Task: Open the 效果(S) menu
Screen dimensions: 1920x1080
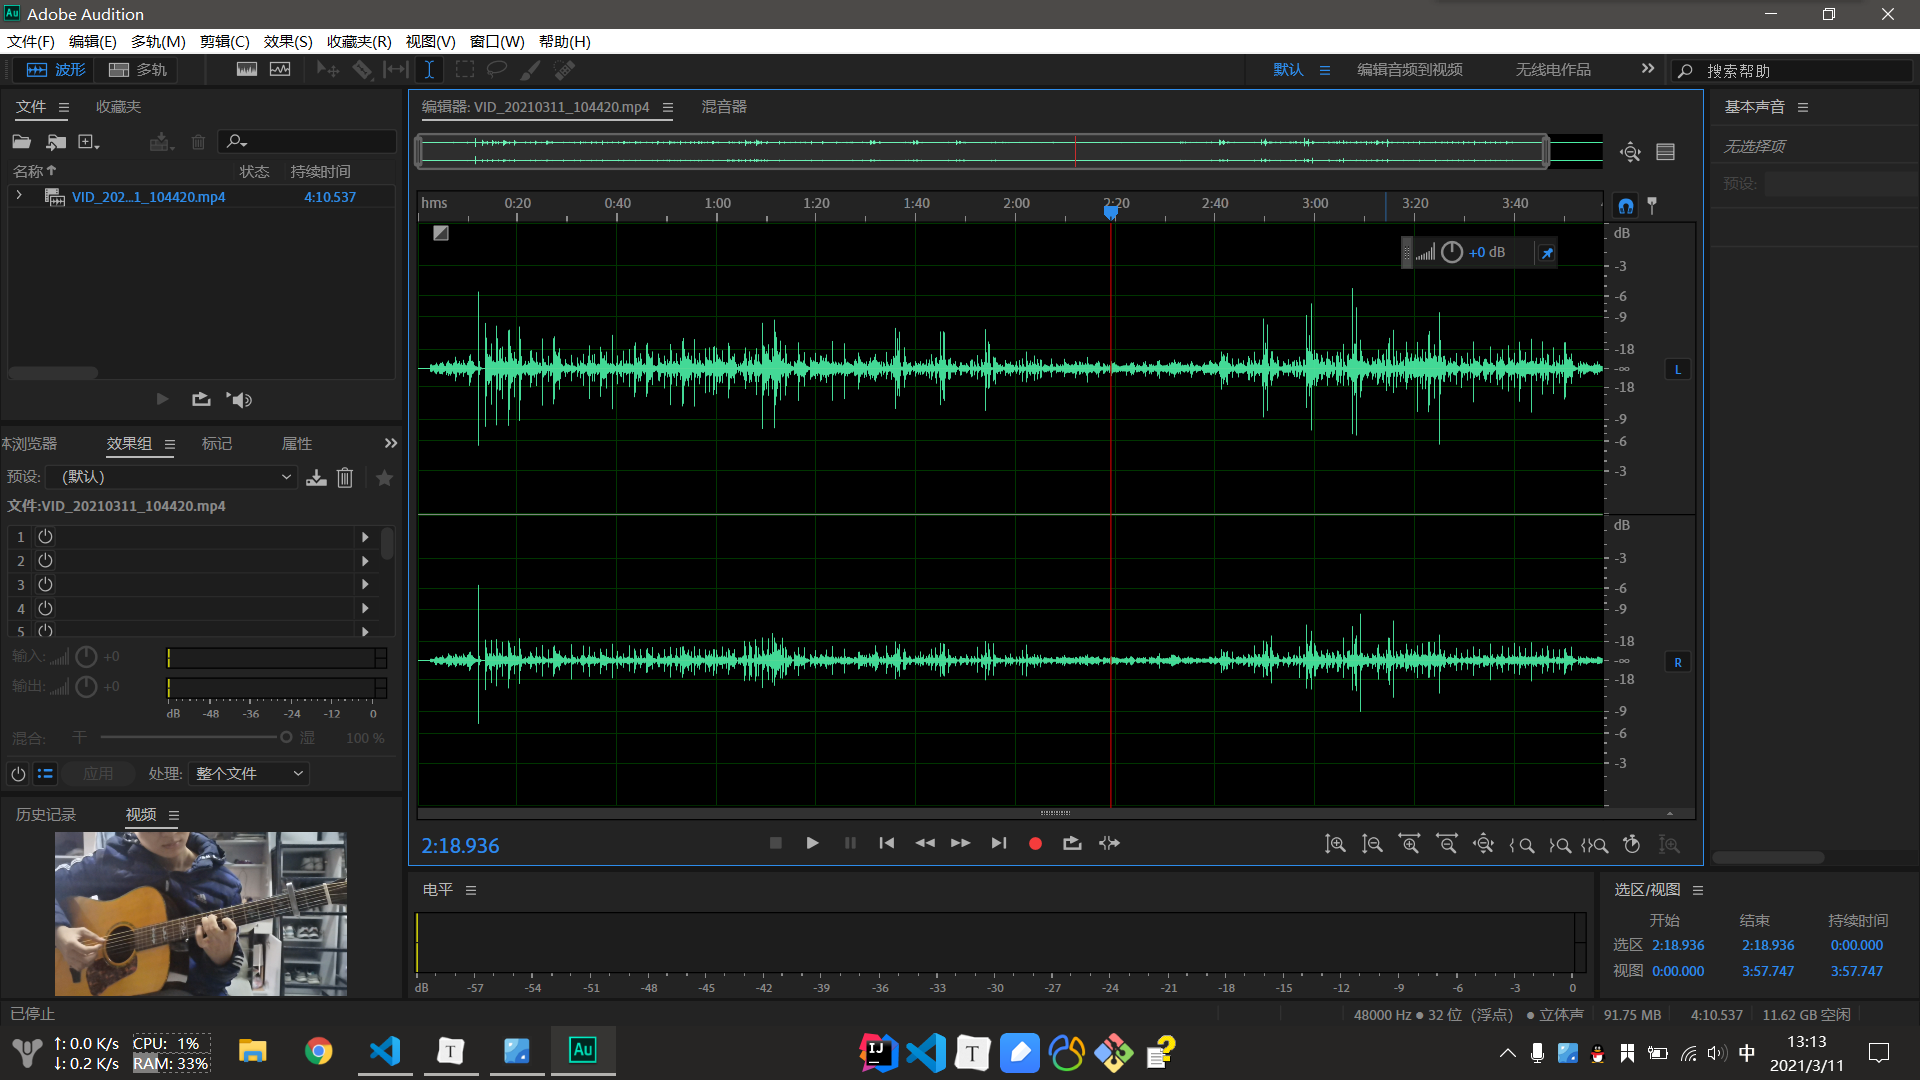Action: (287, 41)
